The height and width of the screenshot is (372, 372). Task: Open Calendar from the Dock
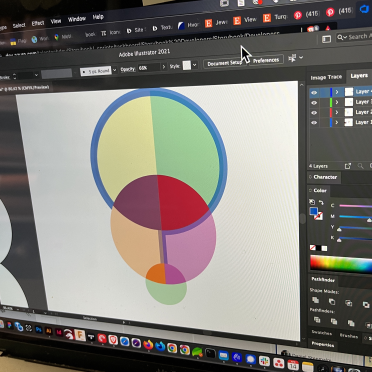[293, 365]
